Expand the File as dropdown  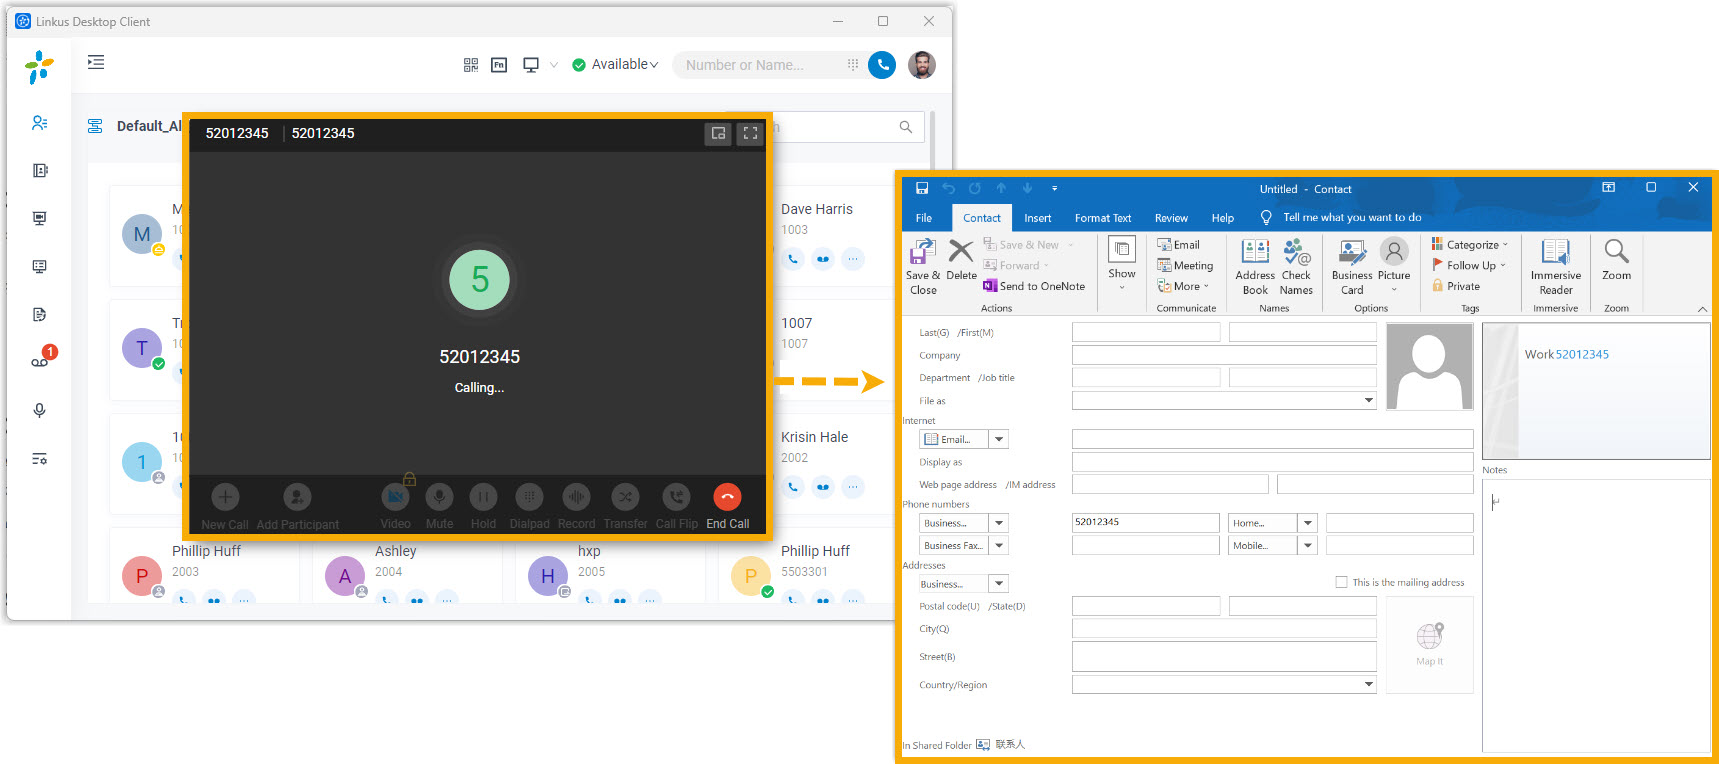(1369, 400)
